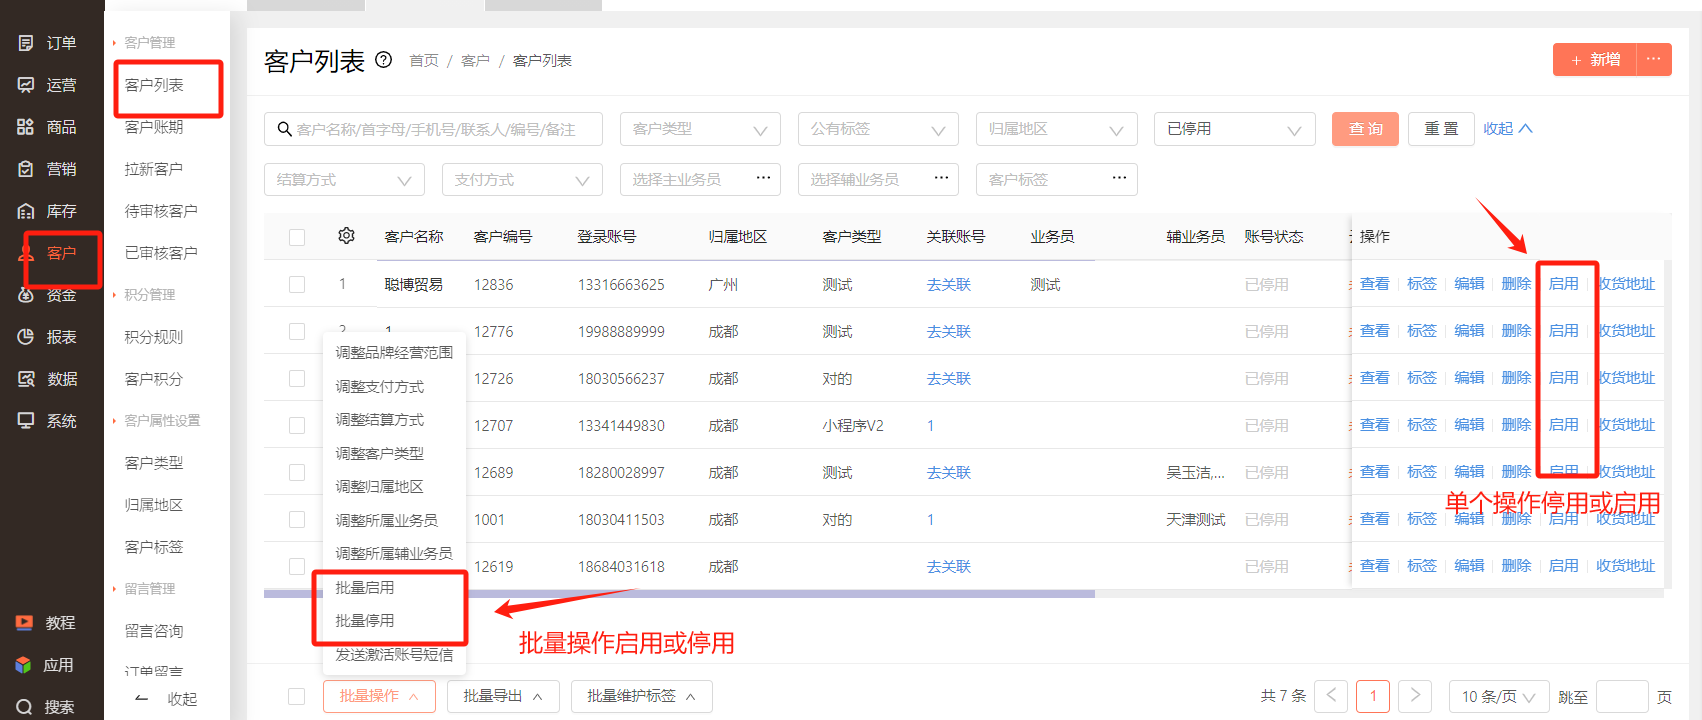
Task: Toggle the 批量操作 dropdown button
Action: pos(379,696)
